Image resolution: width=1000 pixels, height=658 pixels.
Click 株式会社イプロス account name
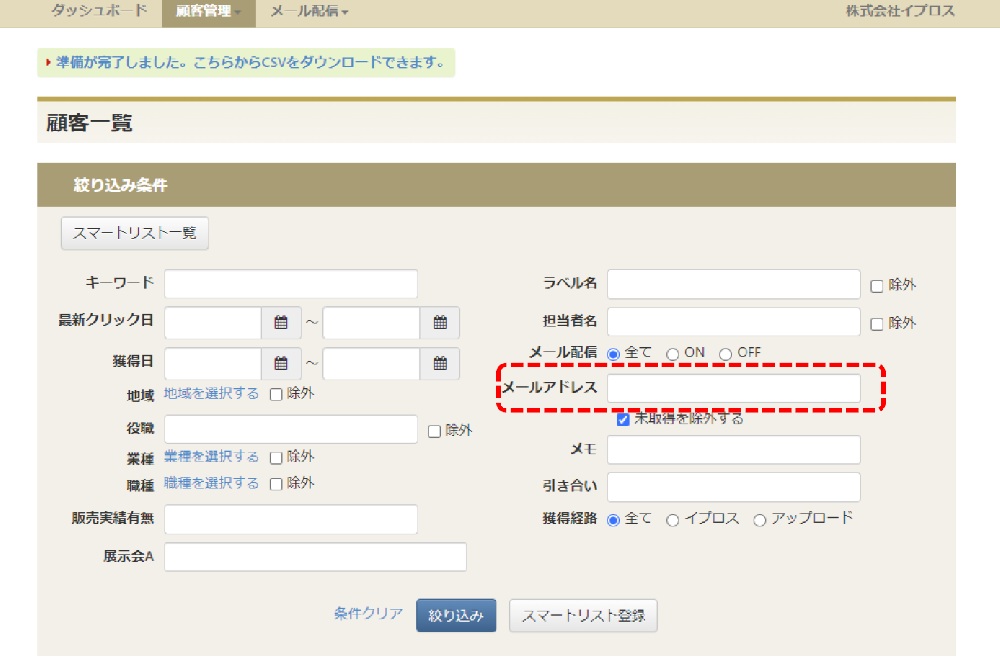click(900, 12)
